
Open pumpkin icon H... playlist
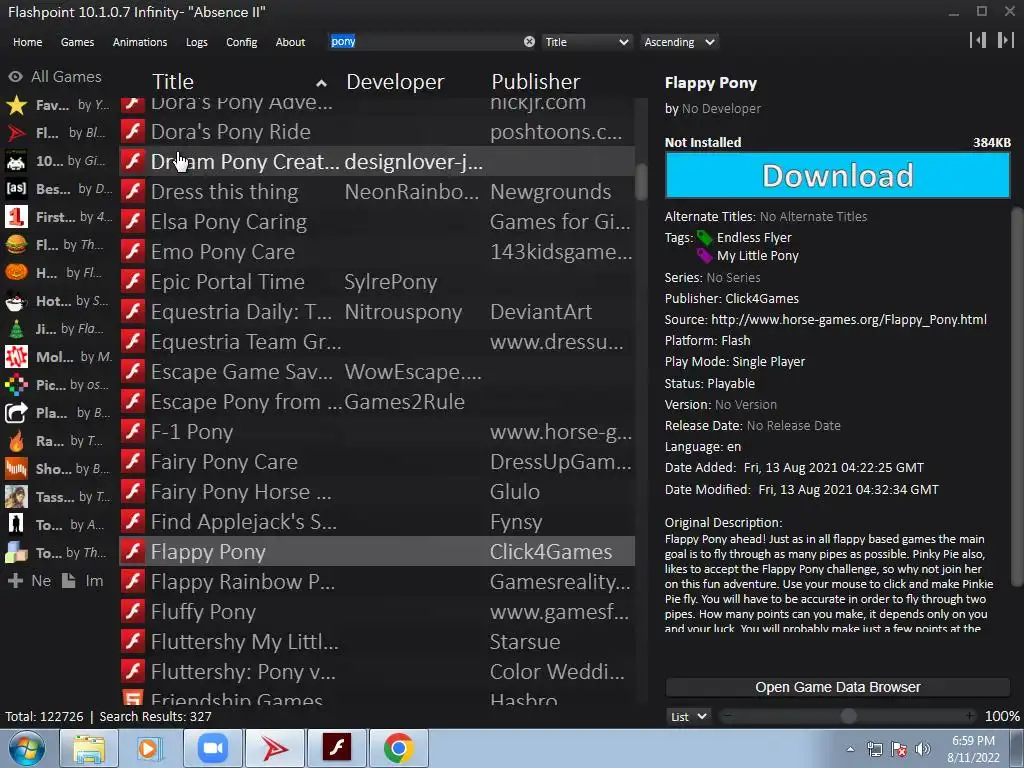(x=16, y=272)
